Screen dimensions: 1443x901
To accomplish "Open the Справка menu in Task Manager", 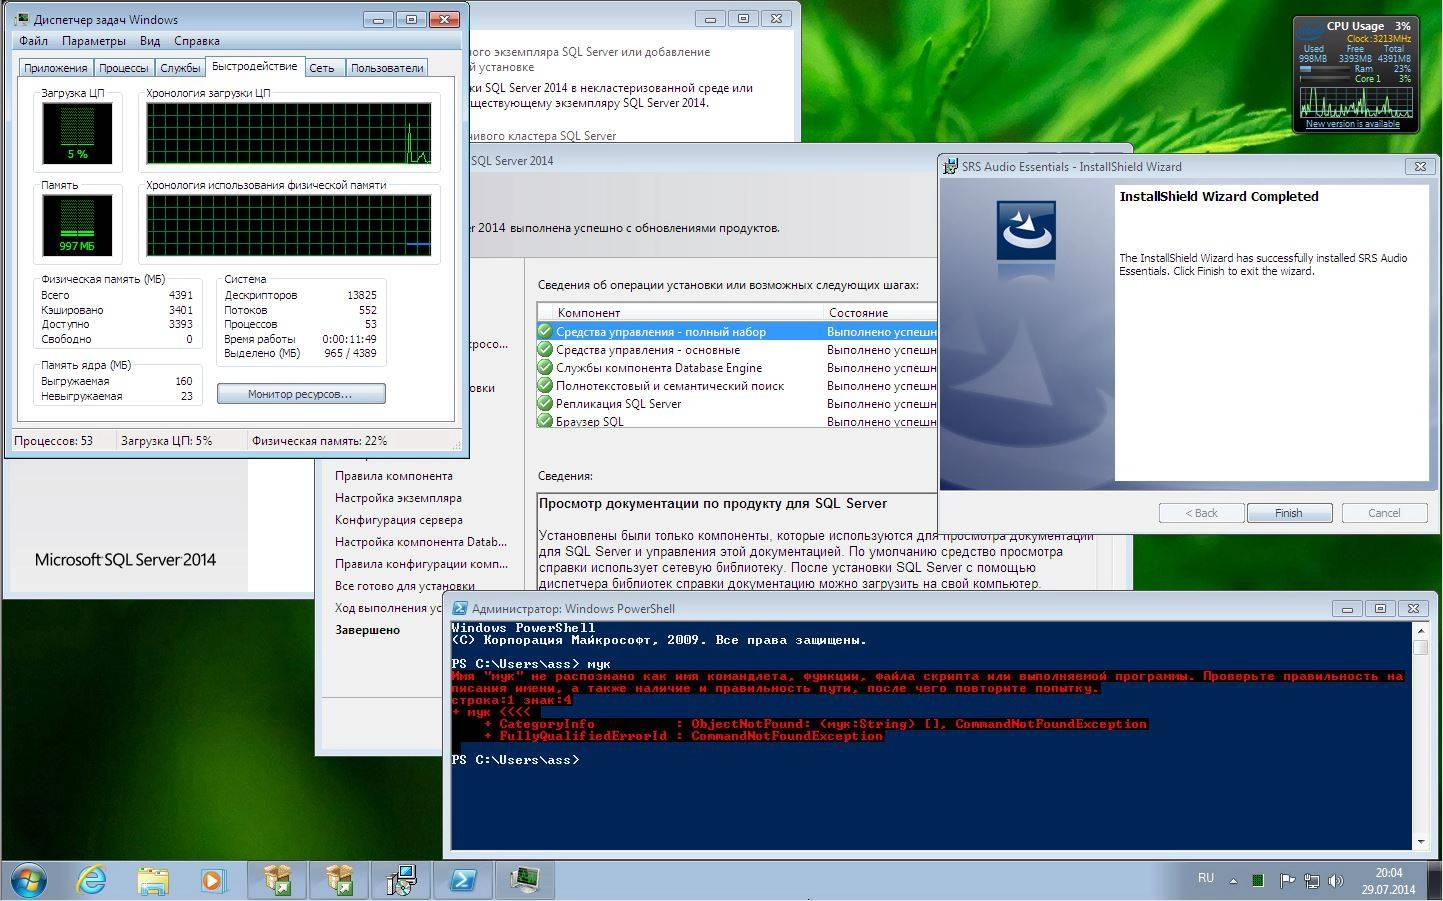I will click(197, 41).
